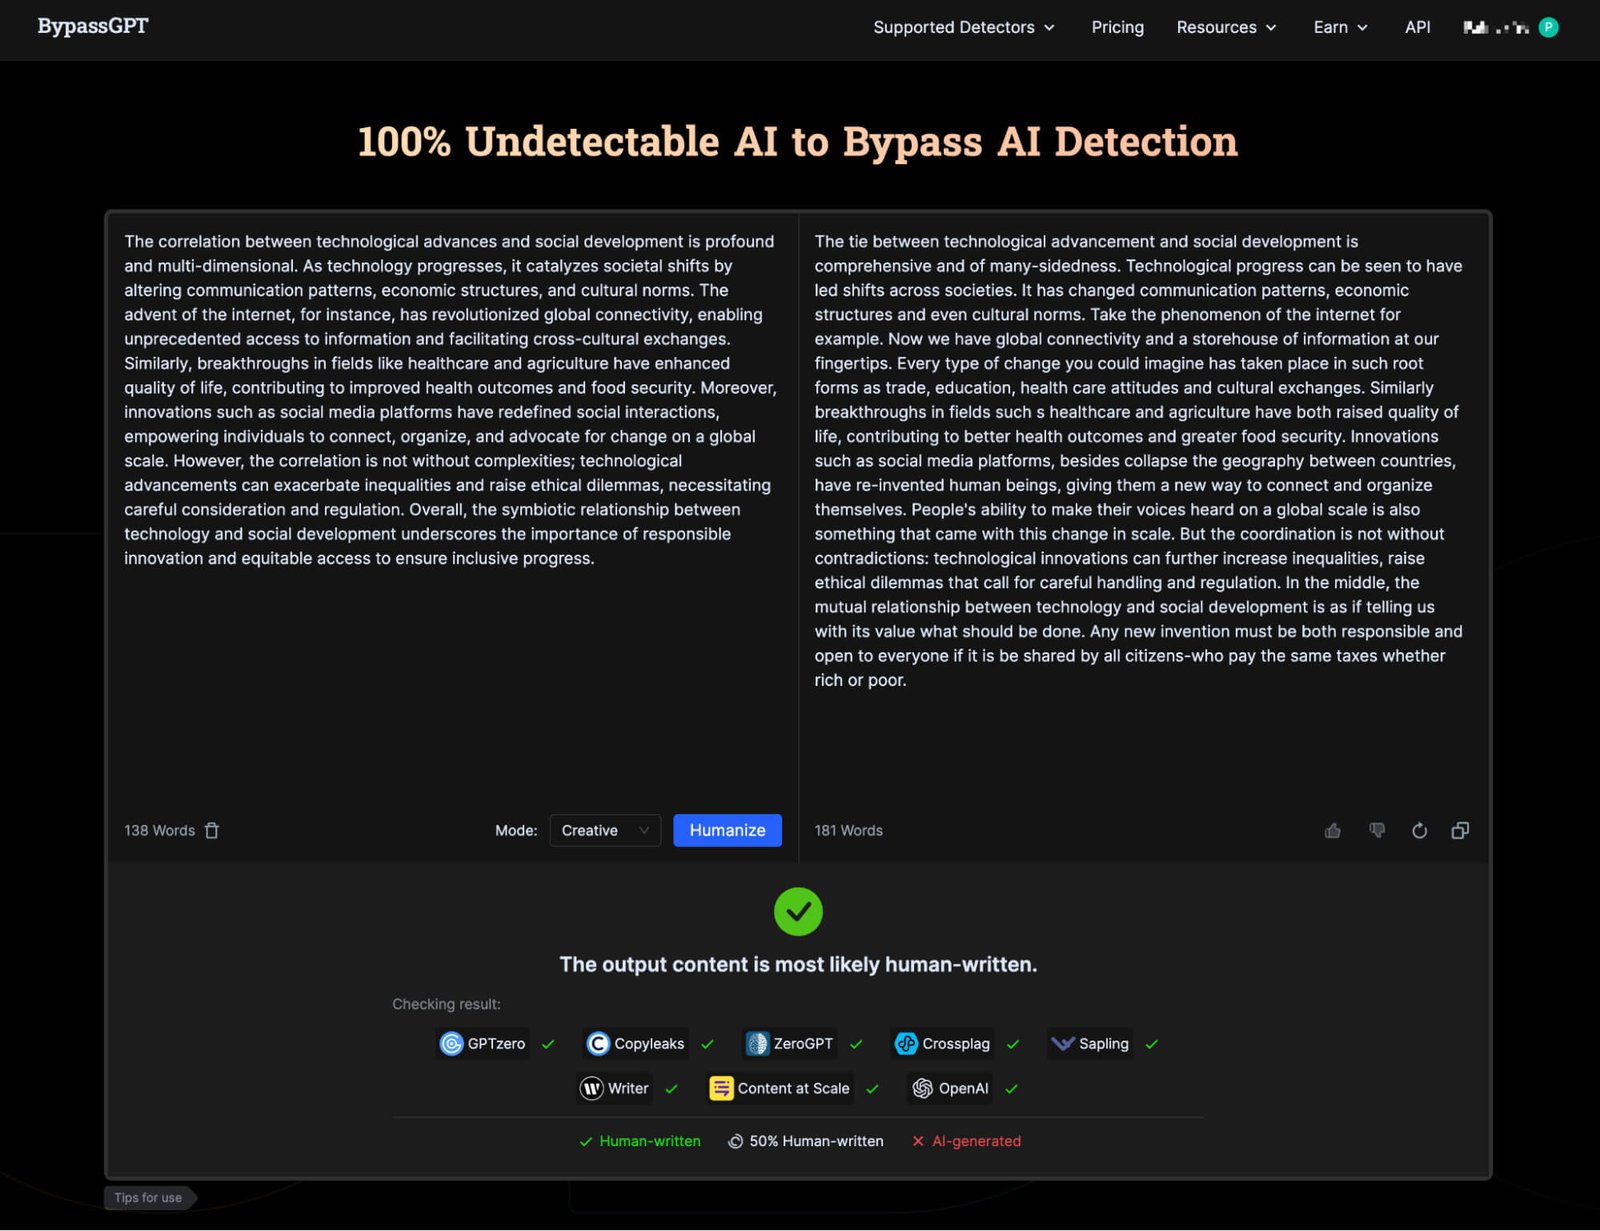Image resolution: width=1600 pixels, height=1231 pixels.
Task: Click the Crossplag detector icon
Action: 906,1043
